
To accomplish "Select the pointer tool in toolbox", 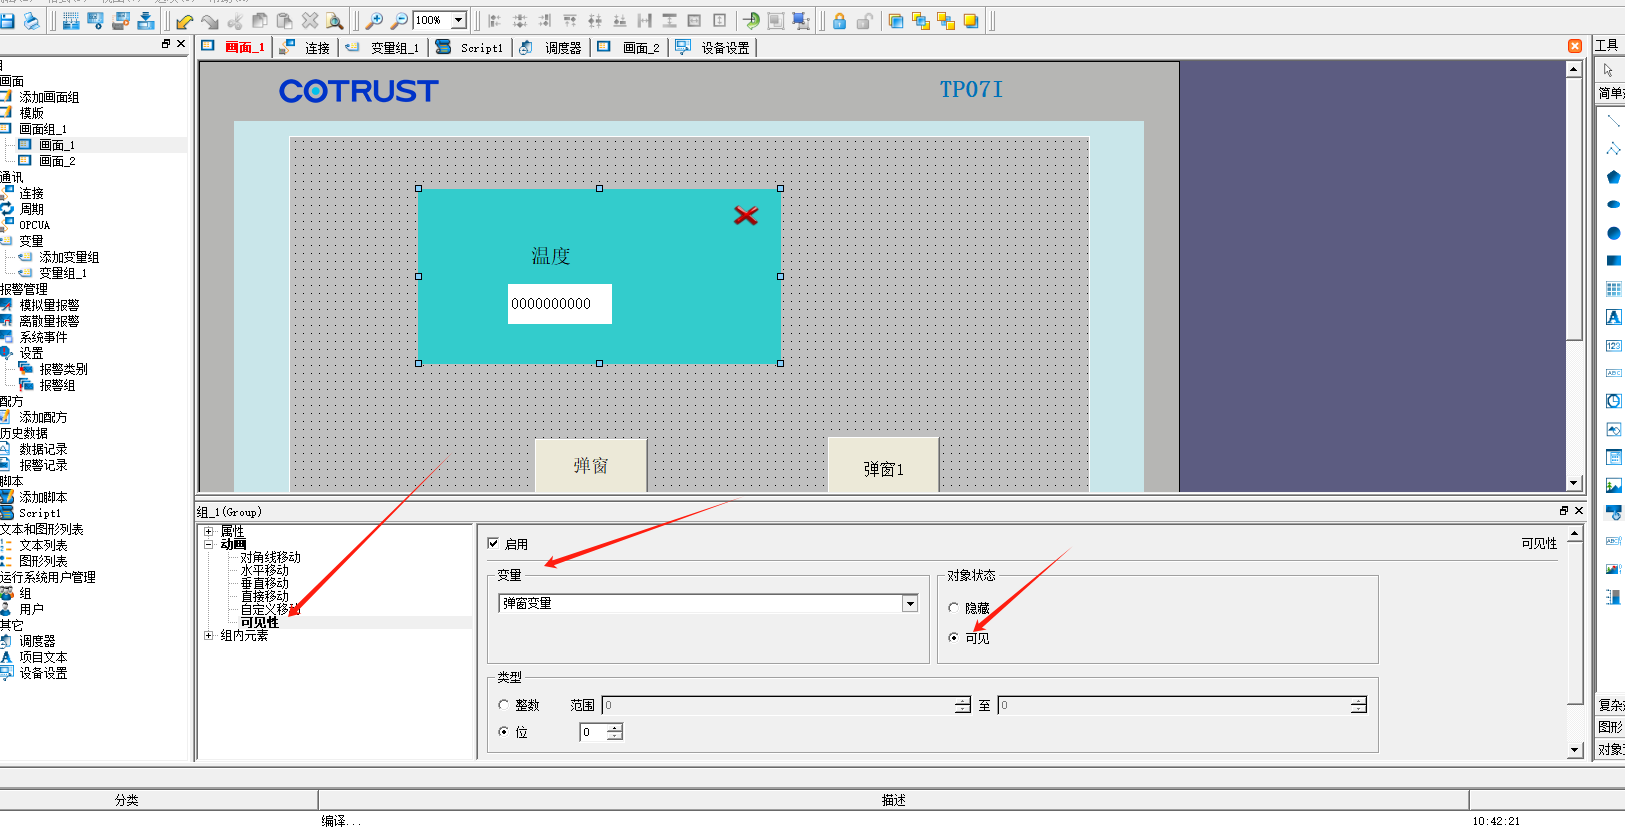I will pos(1609,70).
